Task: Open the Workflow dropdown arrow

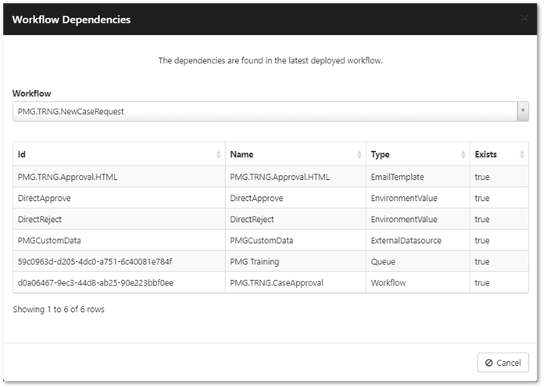Action: coord(523,111)
